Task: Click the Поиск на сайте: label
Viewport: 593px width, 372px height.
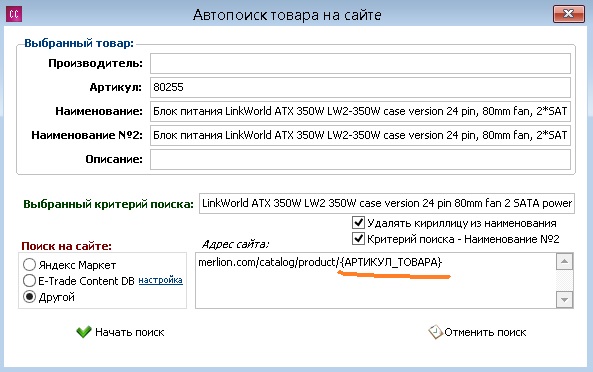Action: tap(67, 246)
